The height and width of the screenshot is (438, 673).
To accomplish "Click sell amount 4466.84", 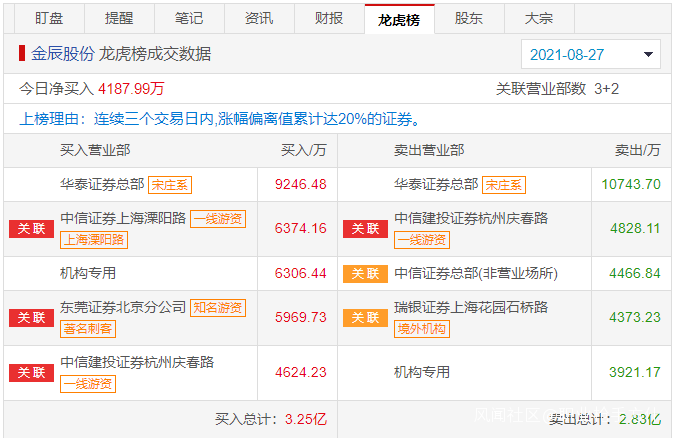I will pyautogui.click(x=635, y=273).
